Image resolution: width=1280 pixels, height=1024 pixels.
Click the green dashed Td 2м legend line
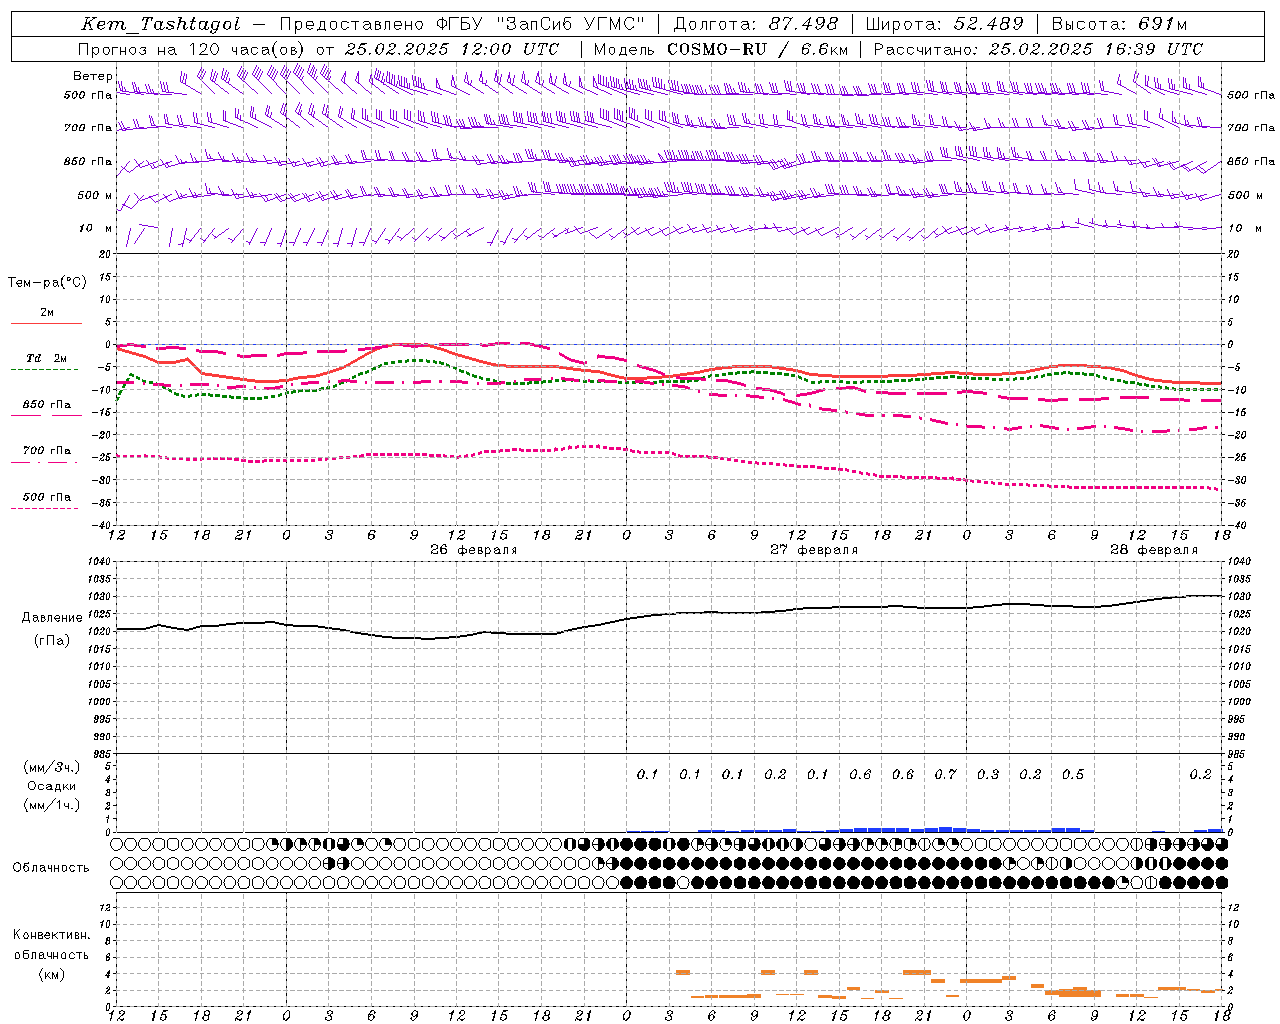point(44,369)
